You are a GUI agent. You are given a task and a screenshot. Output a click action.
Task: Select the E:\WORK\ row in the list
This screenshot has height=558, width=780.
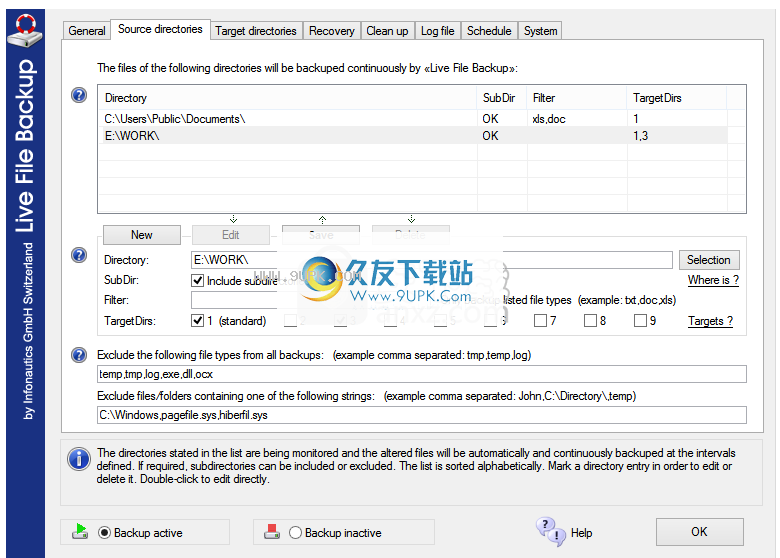pyautogui.click(x=412, y=136)
